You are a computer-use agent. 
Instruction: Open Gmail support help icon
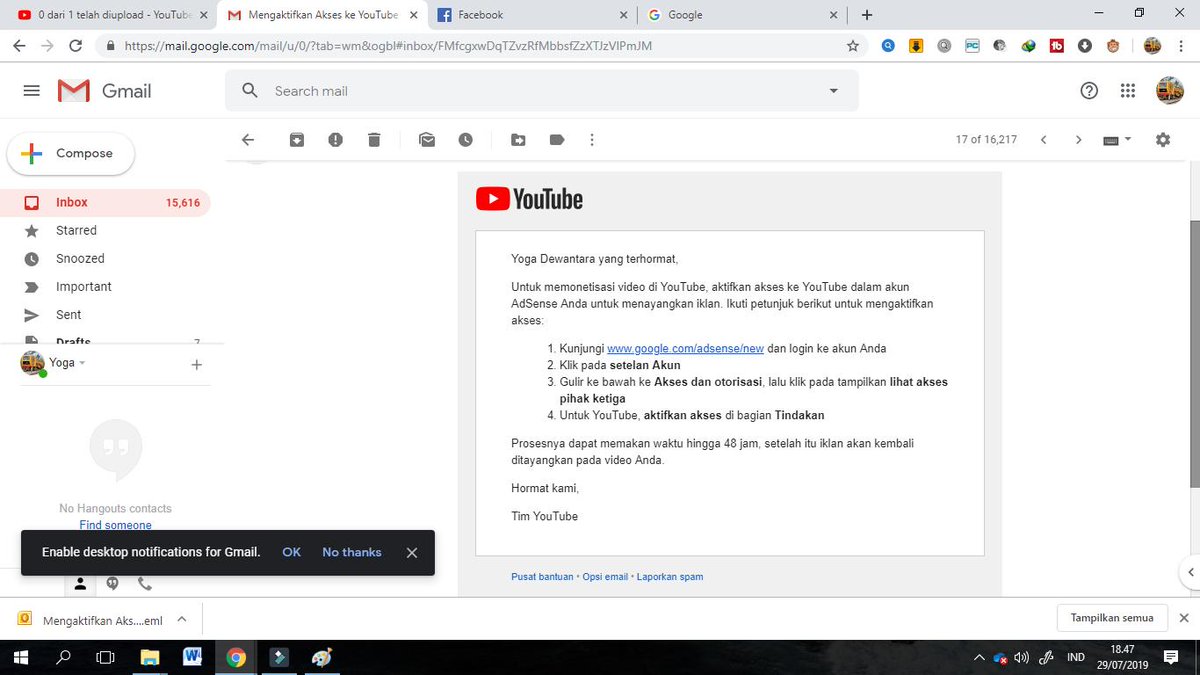tap(1089, 91)
